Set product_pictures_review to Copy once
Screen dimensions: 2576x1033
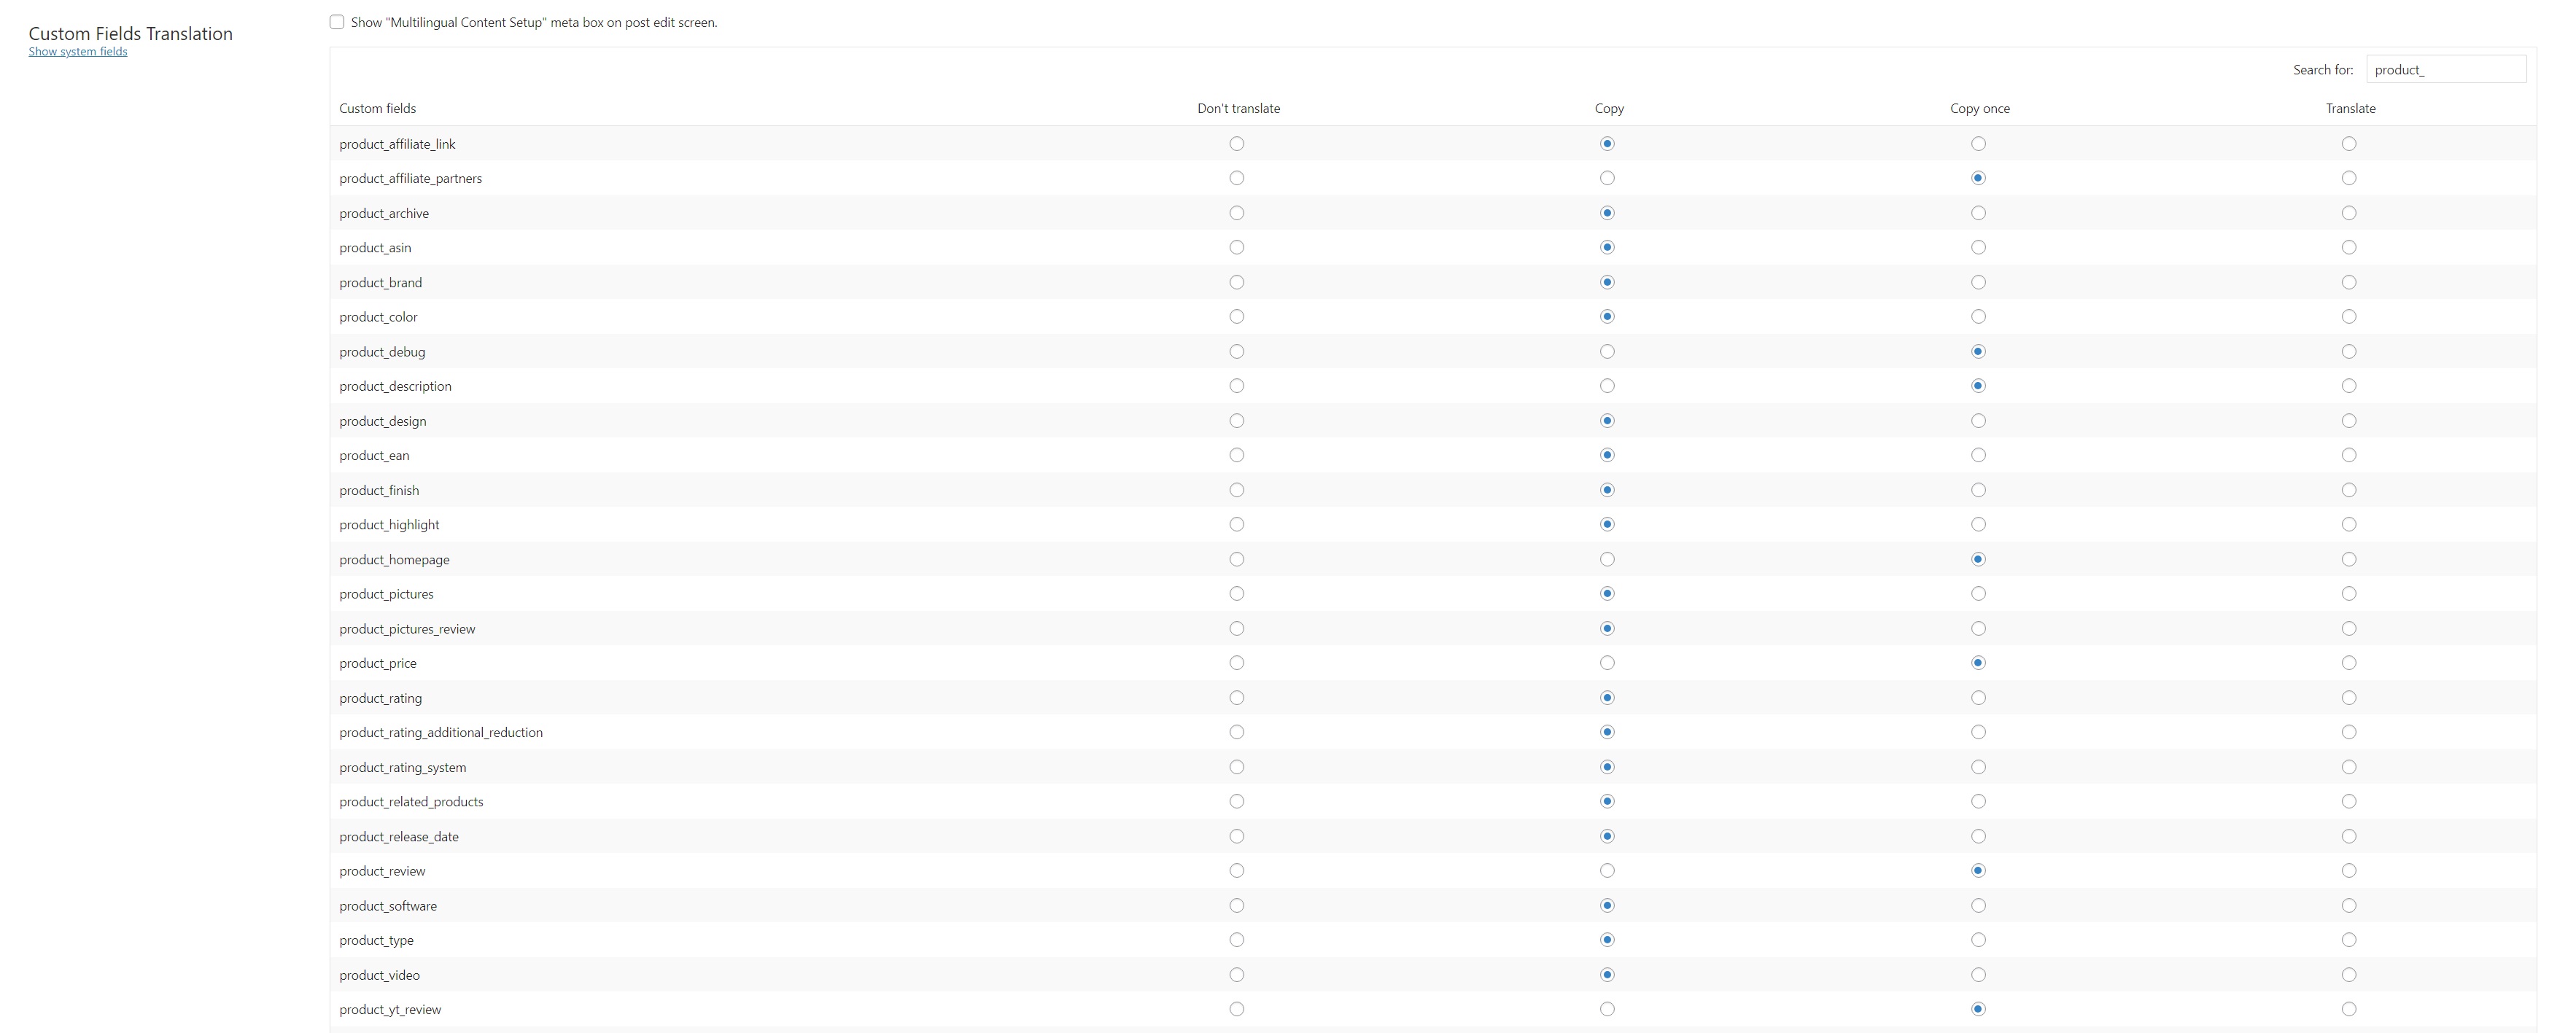(1978, 628)
